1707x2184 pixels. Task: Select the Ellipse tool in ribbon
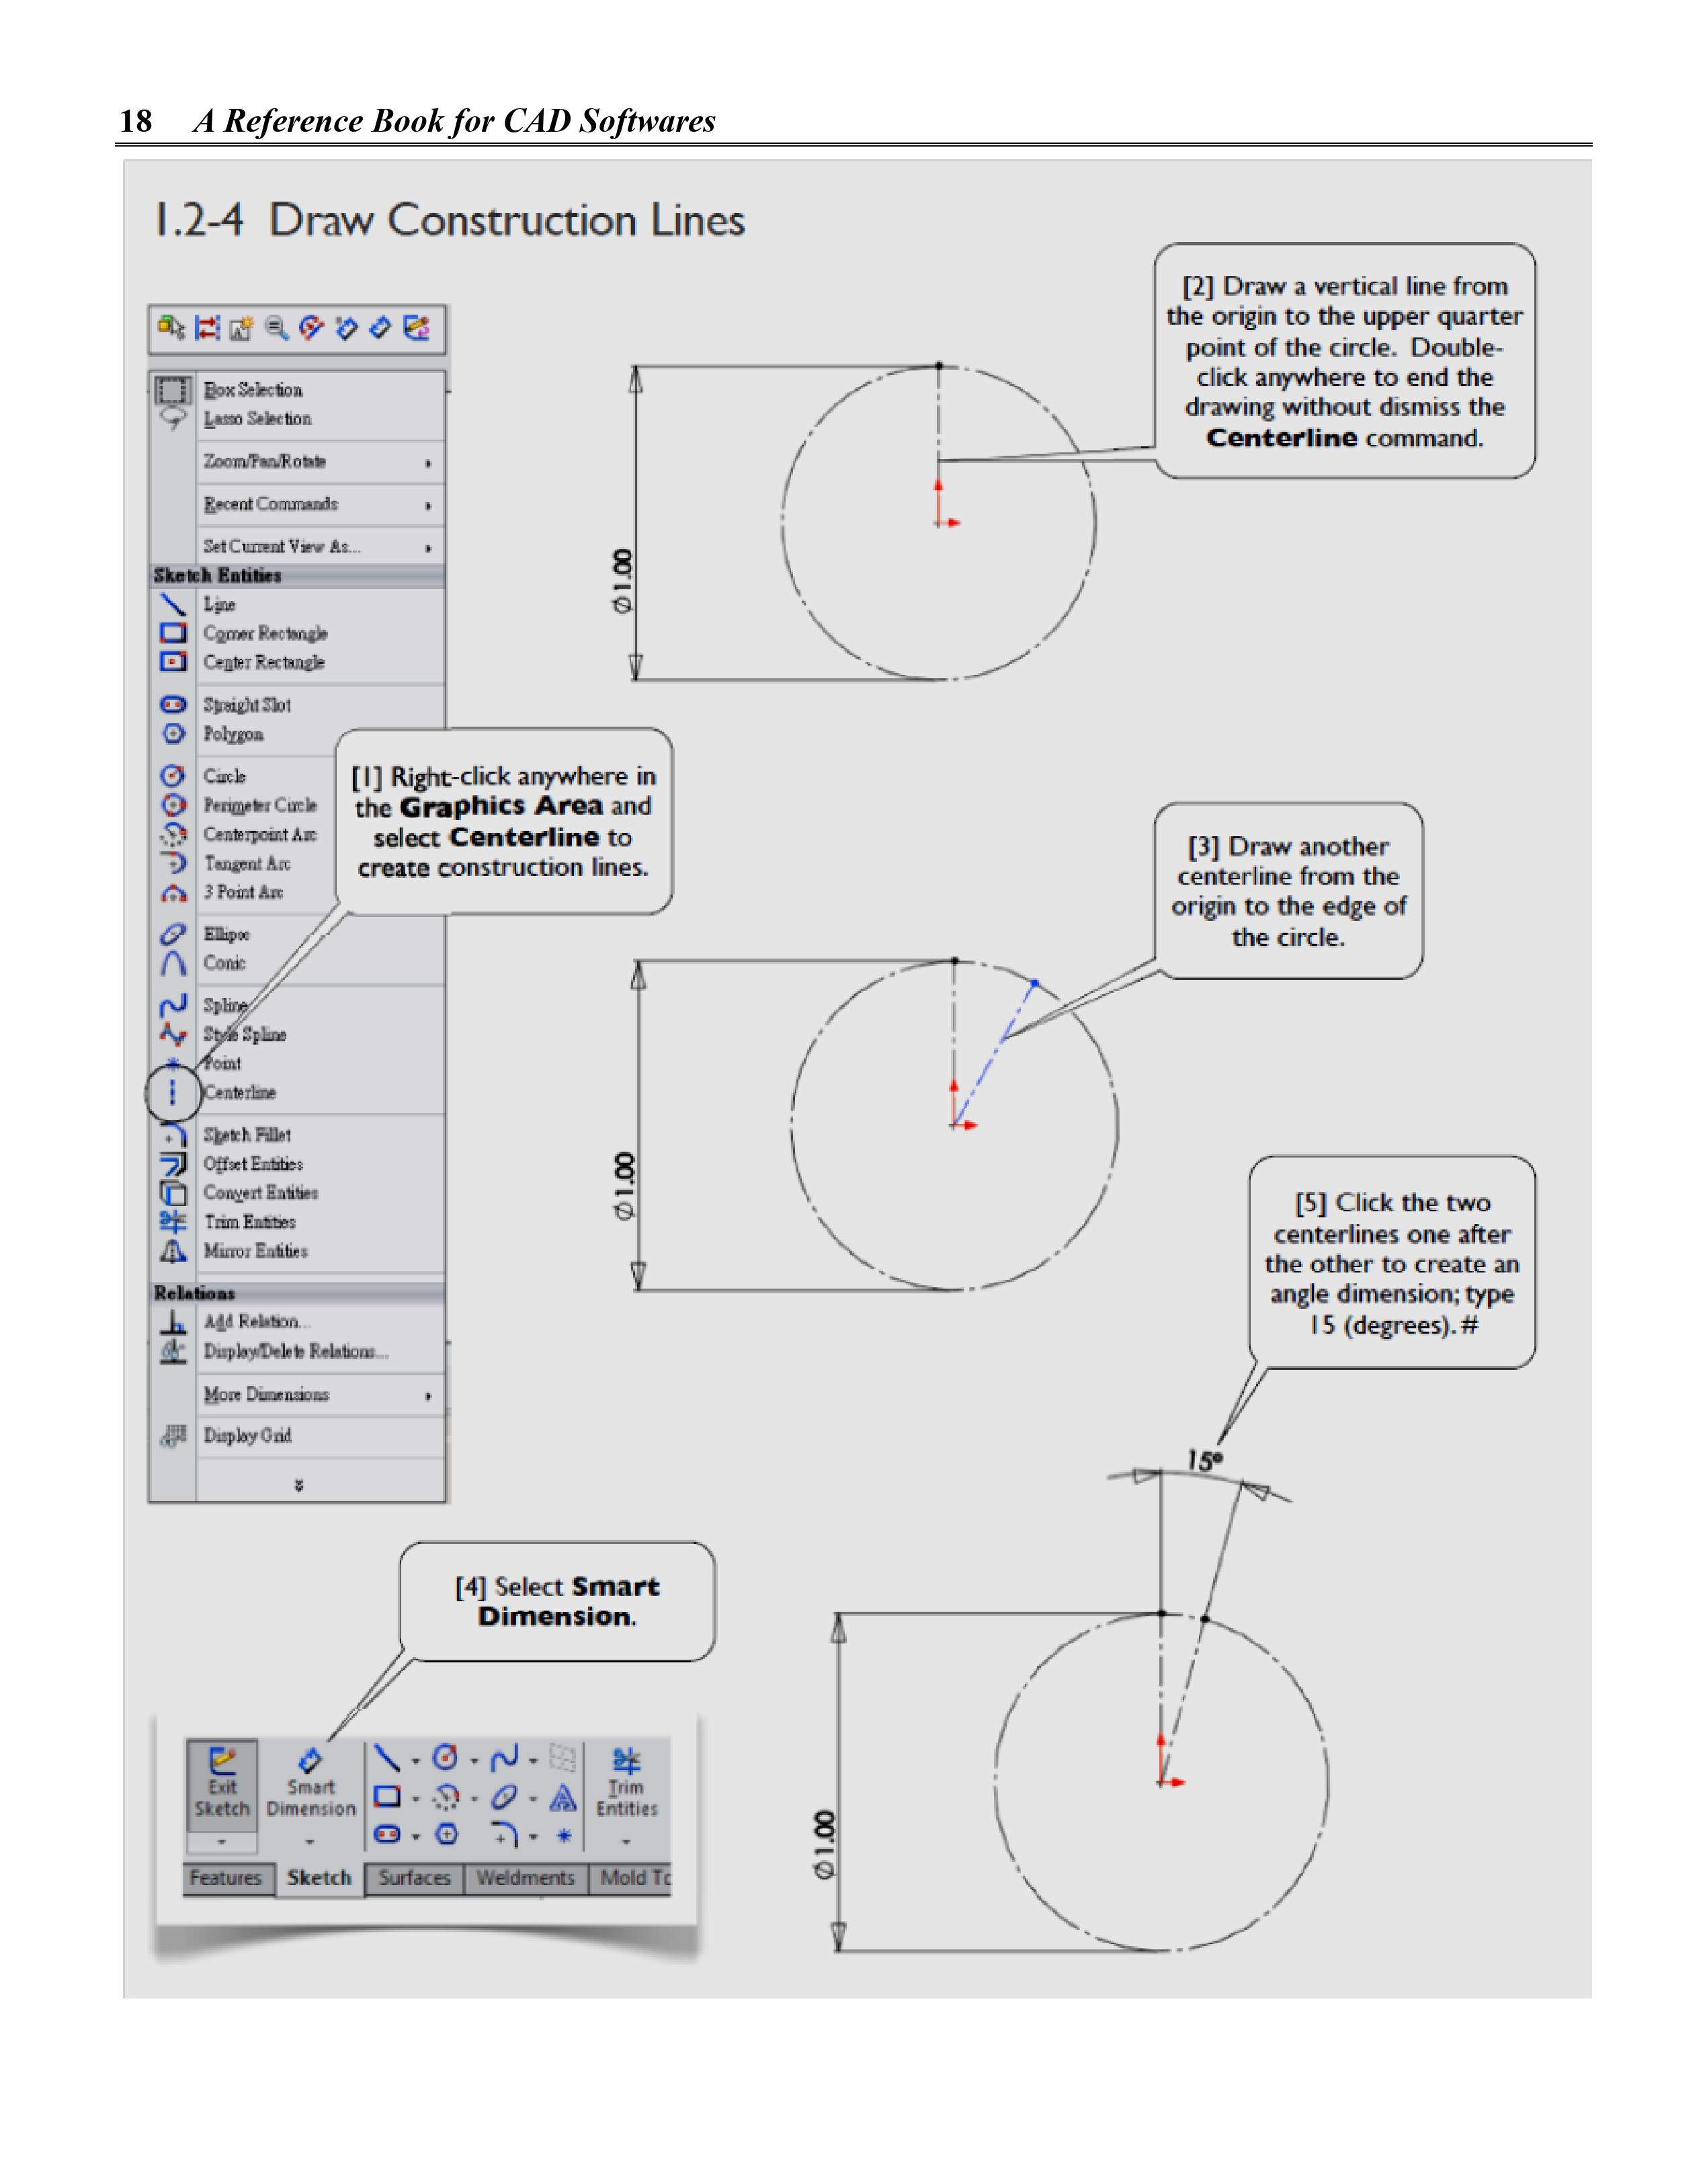(x=504, y=1798)
